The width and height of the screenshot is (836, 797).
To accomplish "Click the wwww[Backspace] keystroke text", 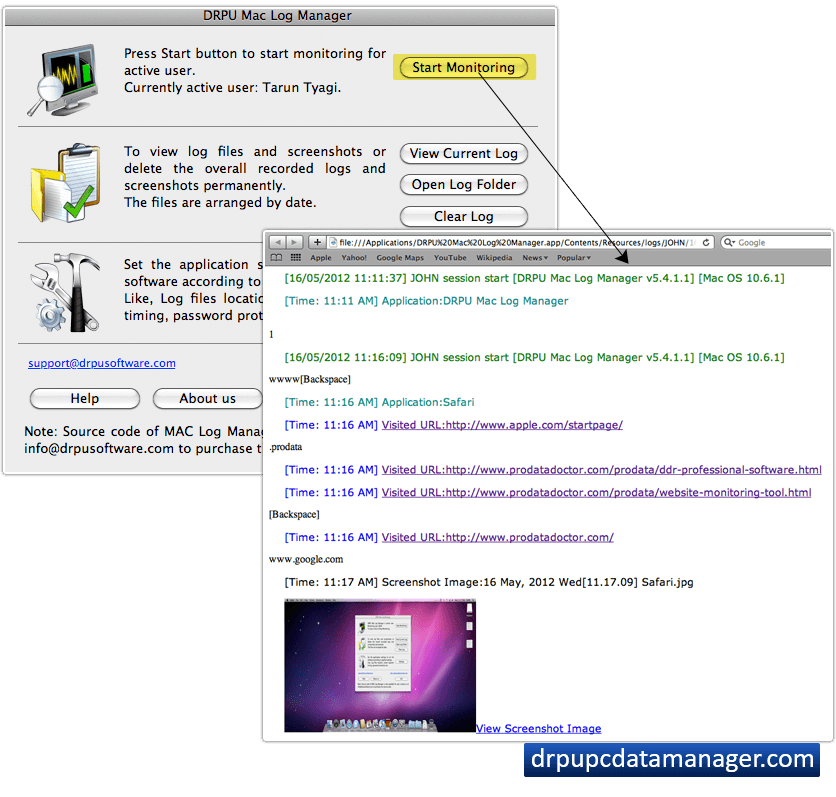I will coord(310,380).
